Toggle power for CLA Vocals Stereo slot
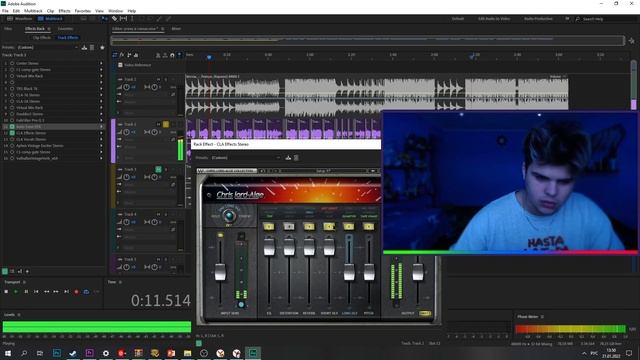 point(12,139)
